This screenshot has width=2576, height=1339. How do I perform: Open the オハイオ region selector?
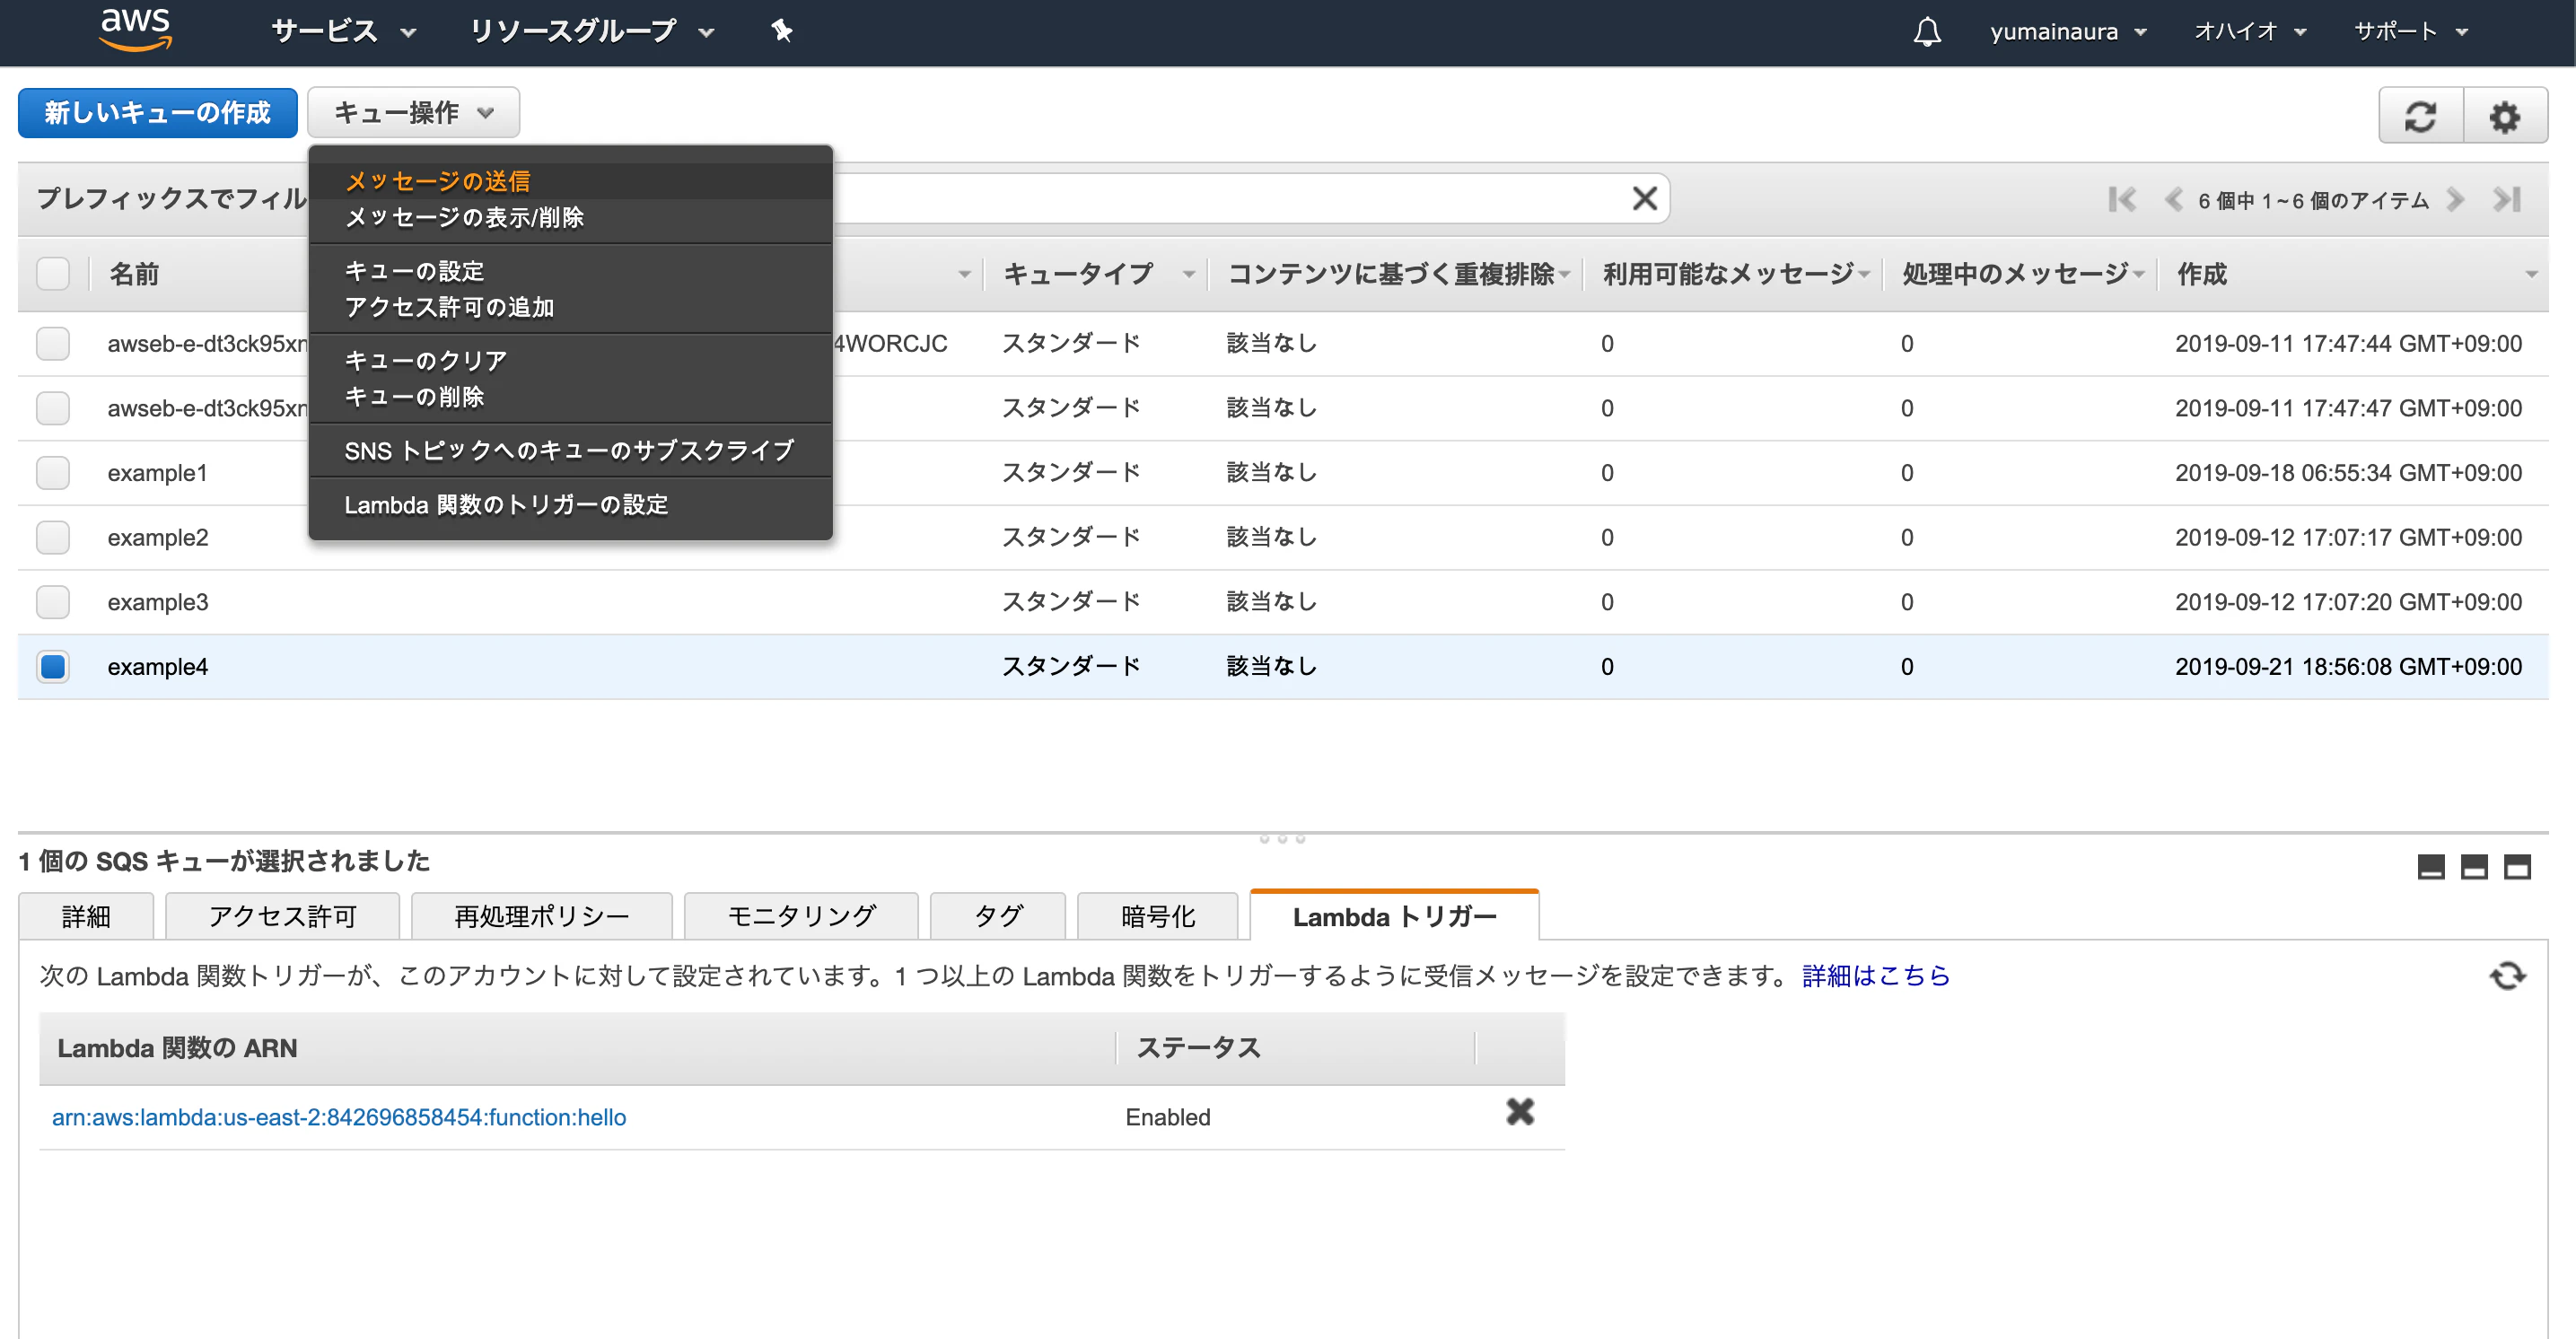[2250, 32]
